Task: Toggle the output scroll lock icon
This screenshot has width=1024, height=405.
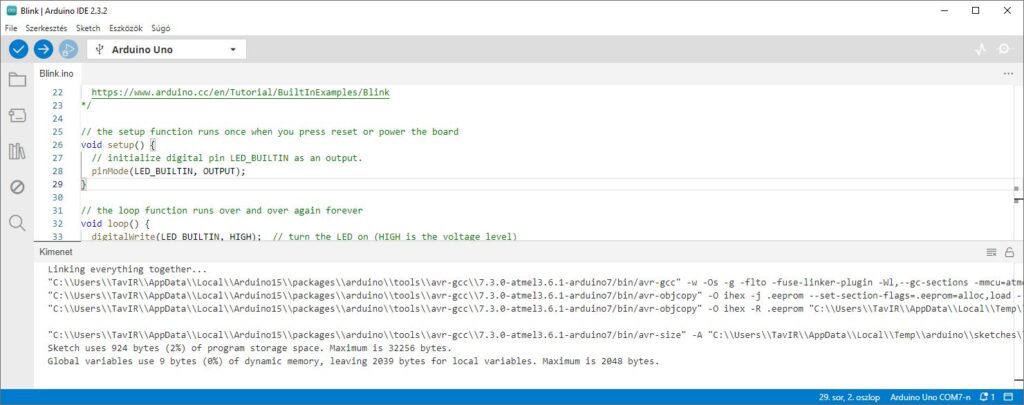Action: (x=1009, y=252)
